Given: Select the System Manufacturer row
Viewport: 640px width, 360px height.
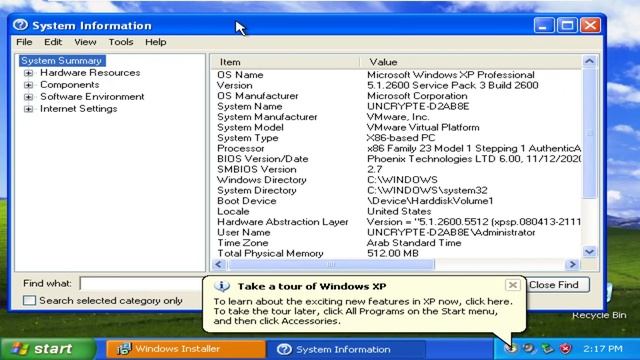Looking at the screenshot, I should tap(397, 117).
